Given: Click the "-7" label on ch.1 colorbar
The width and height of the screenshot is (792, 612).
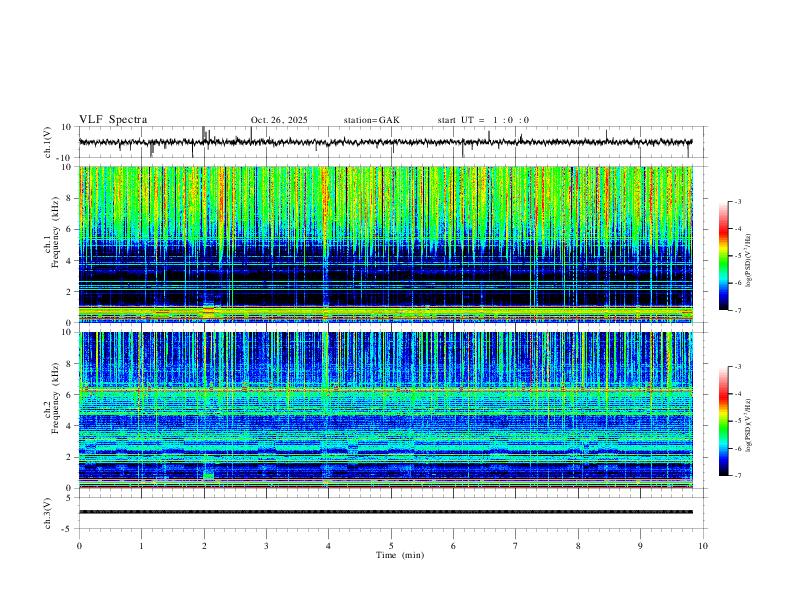Looking at the screenshot, I should click(737, 310).
